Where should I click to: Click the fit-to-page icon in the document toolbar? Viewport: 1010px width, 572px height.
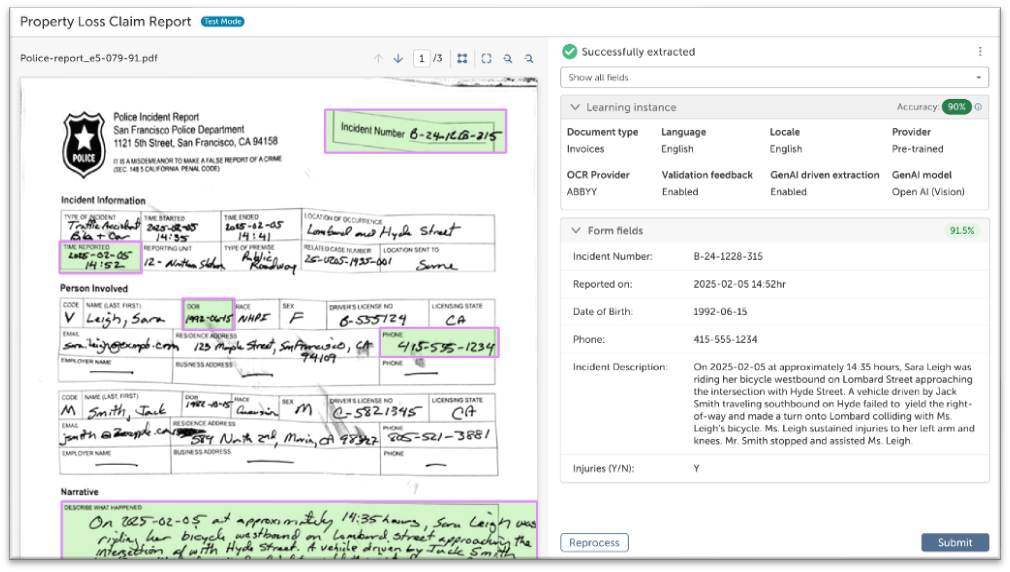486,59
